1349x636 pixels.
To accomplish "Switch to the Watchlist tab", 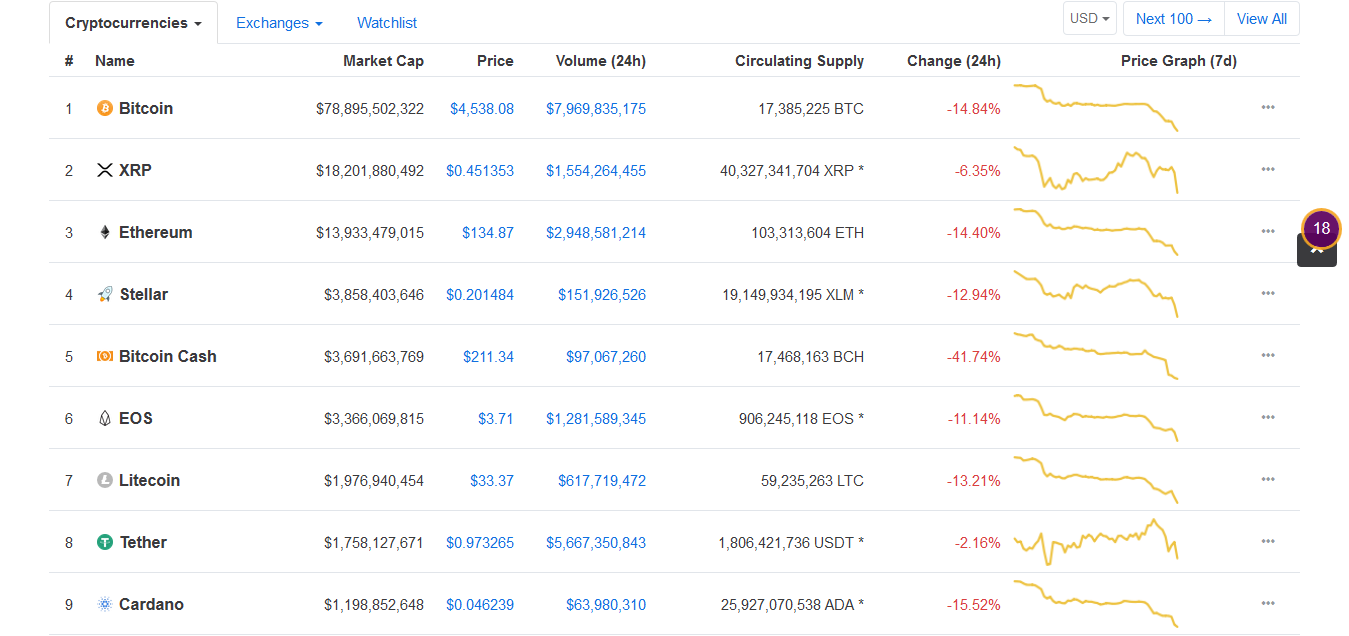I will (387, 22).
